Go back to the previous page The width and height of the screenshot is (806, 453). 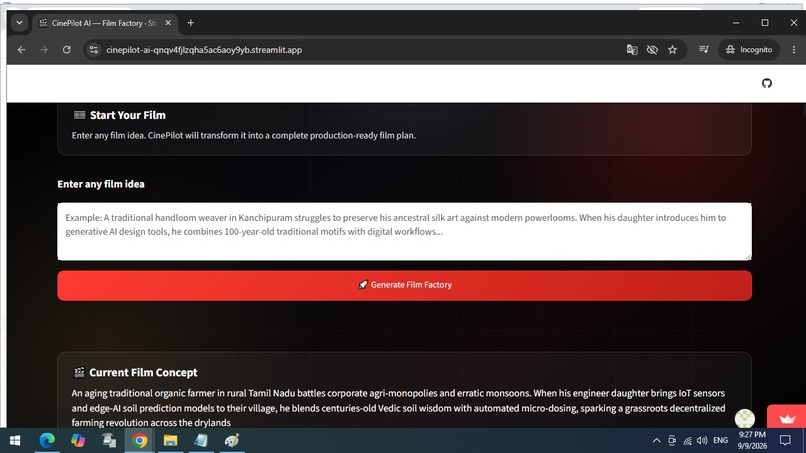pyautogui.click(x=22, y=50)
